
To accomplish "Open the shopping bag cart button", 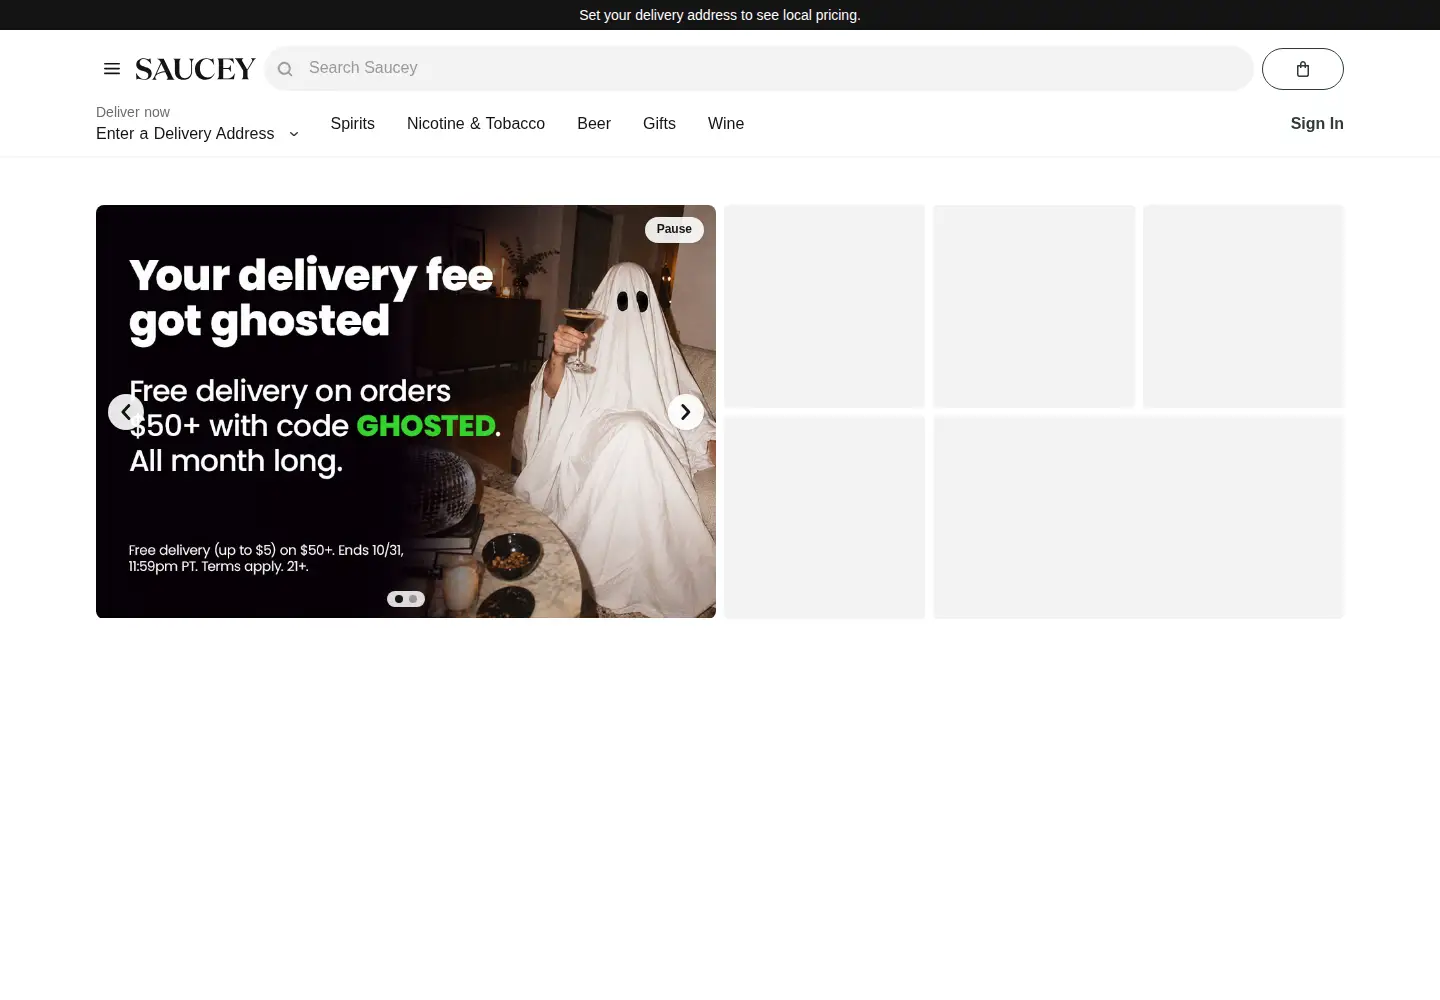I will (1302, 69).
